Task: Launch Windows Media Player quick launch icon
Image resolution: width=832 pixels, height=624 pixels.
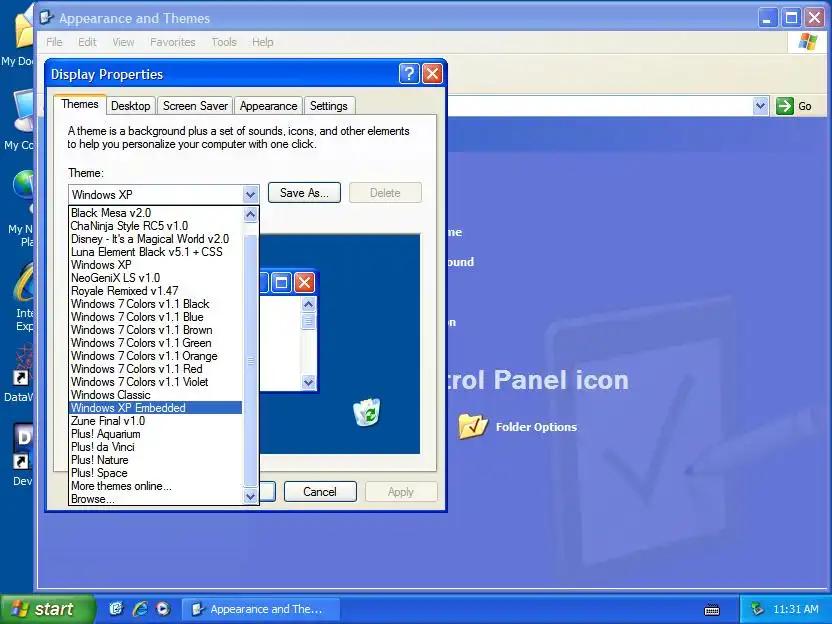Action: (163, 609)
